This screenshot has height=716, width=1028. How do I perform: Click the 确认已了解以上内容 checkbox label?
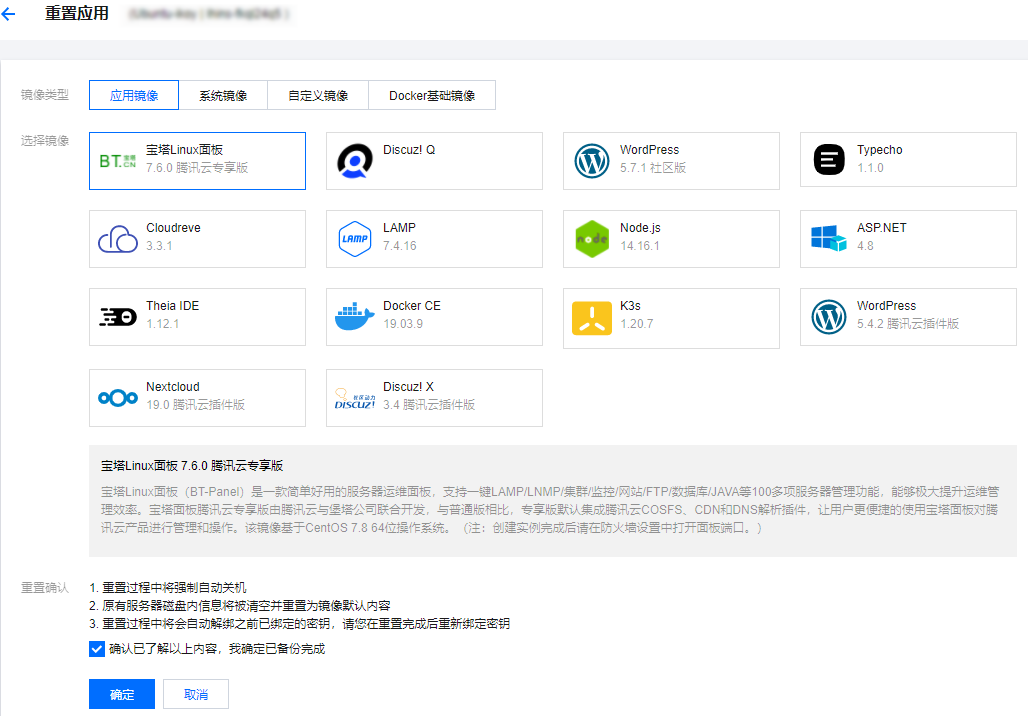(217, 648)
